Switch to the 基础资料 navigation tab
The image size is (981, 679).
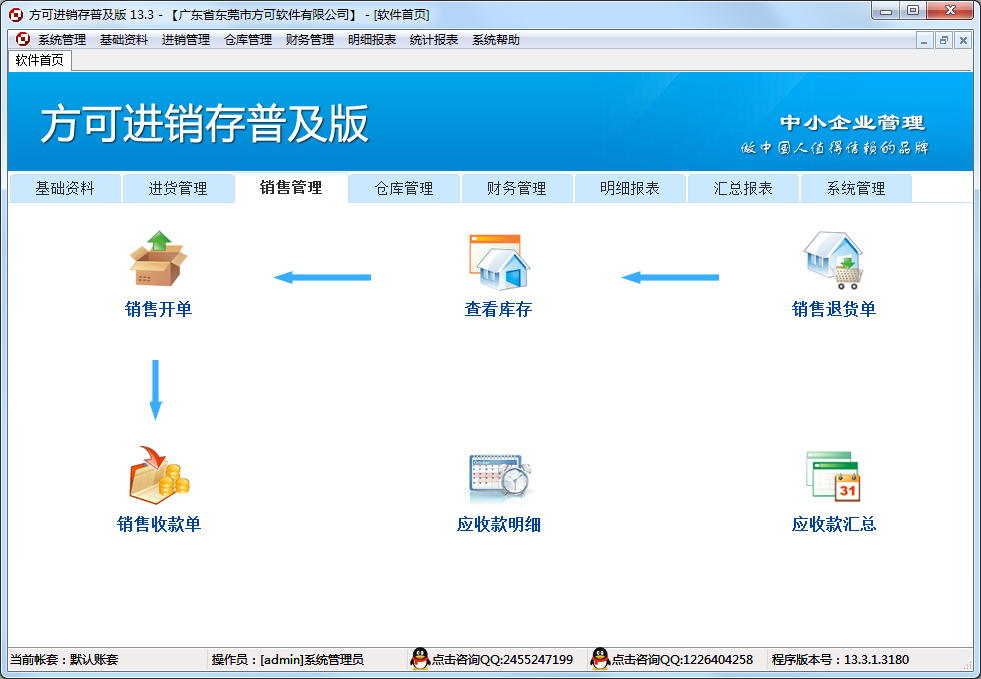65,188
